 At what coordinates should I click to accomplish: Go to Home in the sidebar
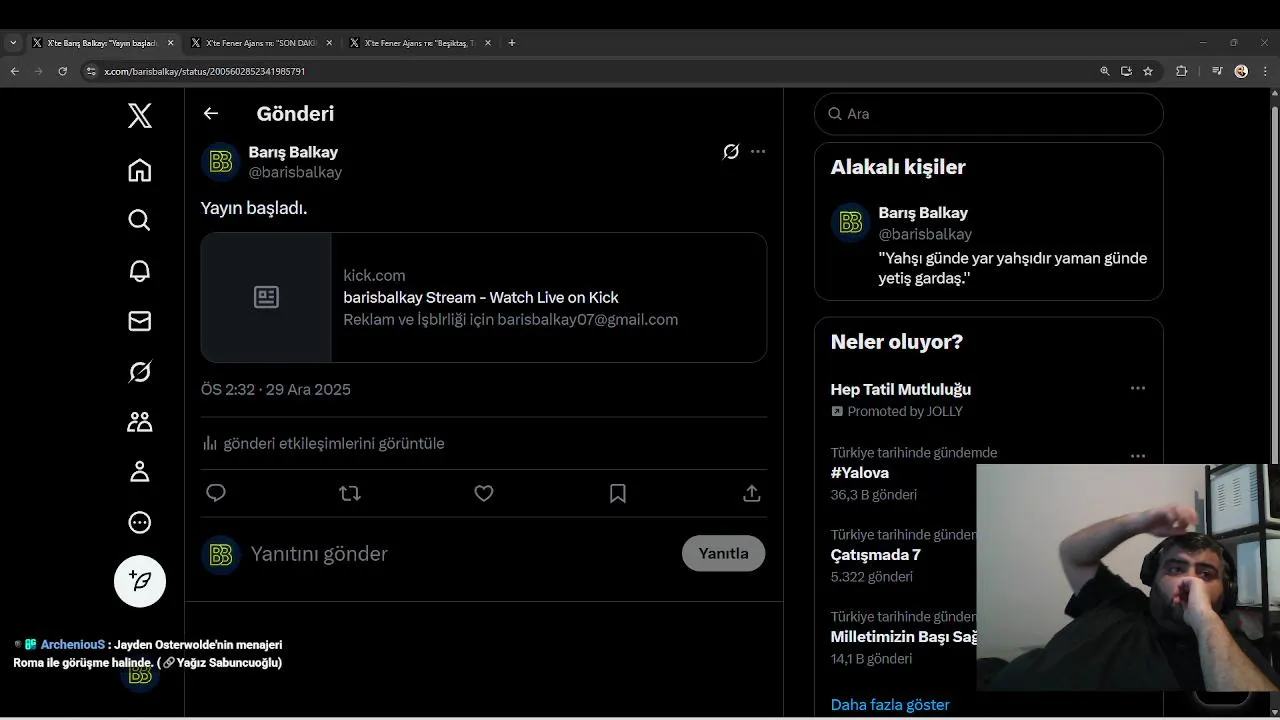coord(140,170)
